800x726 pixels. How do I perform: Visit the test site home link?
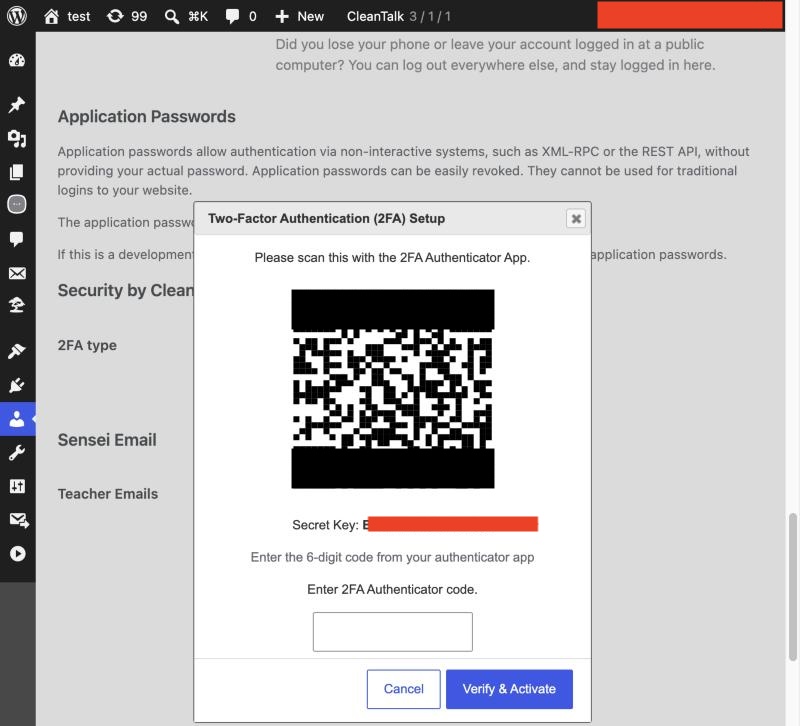[67, 16]
